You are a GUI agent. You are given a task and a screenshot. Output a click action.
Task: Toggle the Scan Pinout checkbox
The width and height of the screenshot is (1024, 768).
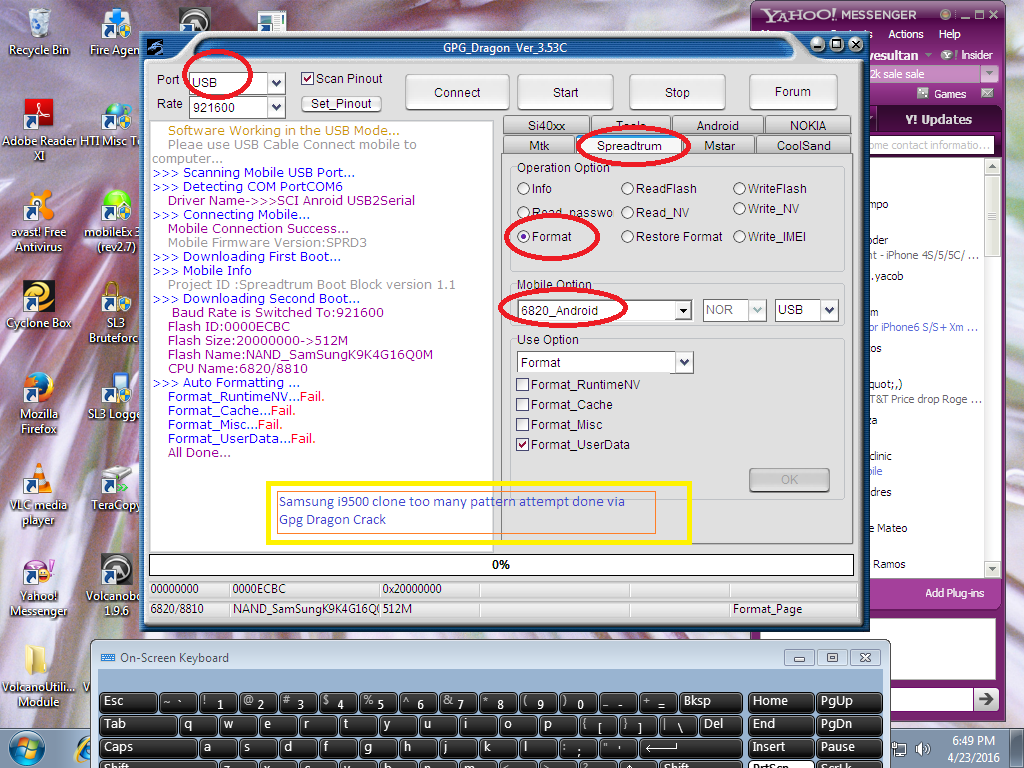pyautogui.click(x=309, y=79)
